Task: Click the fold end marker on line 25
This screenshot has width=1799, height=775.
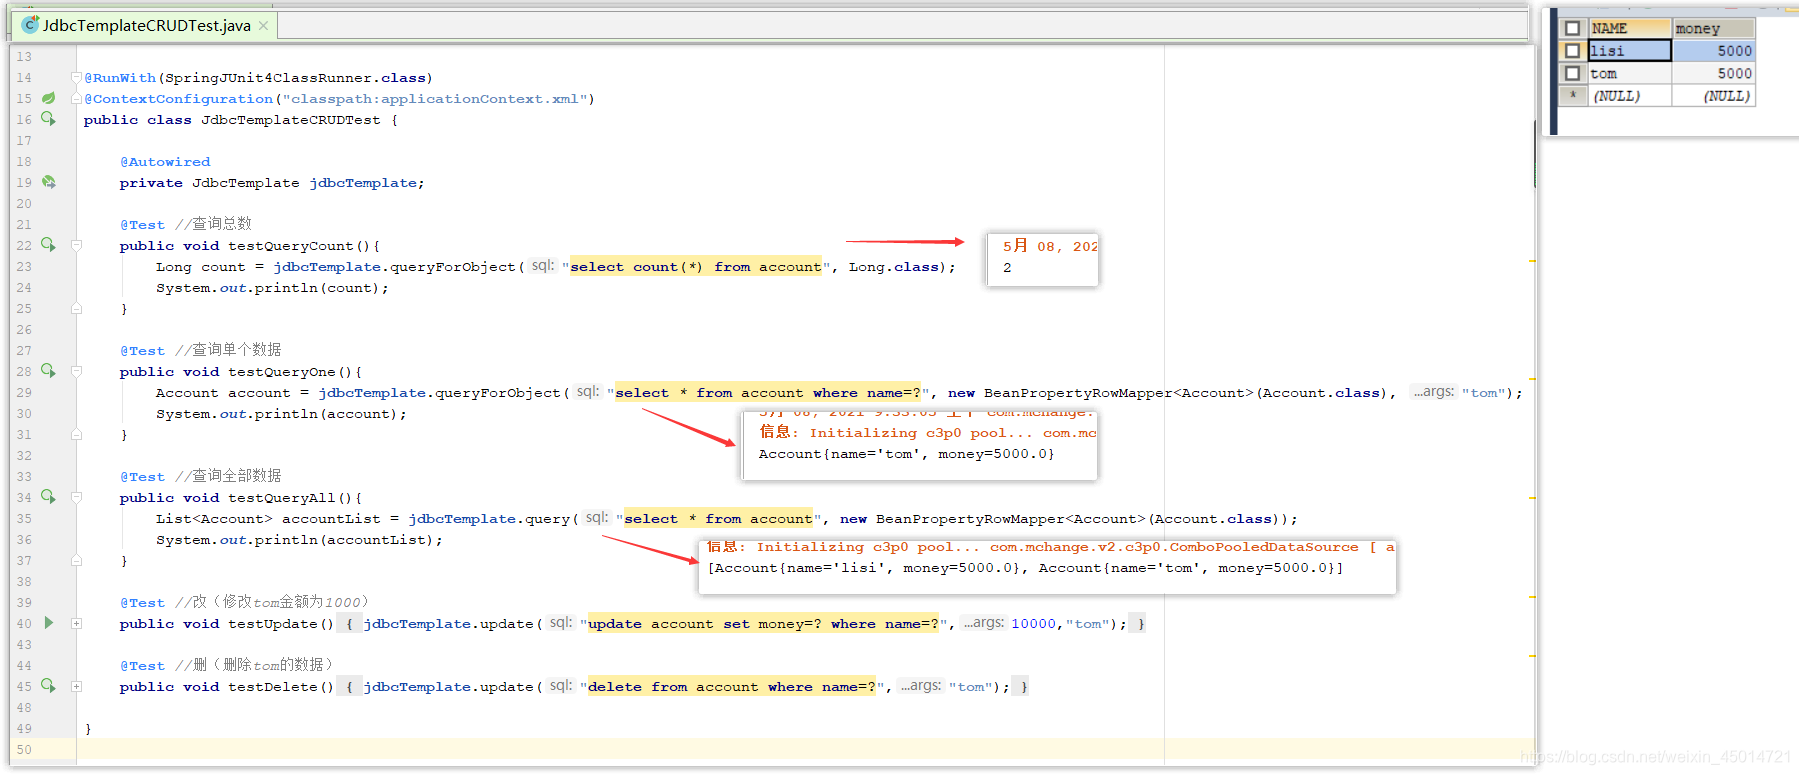Action: (76, 309)
